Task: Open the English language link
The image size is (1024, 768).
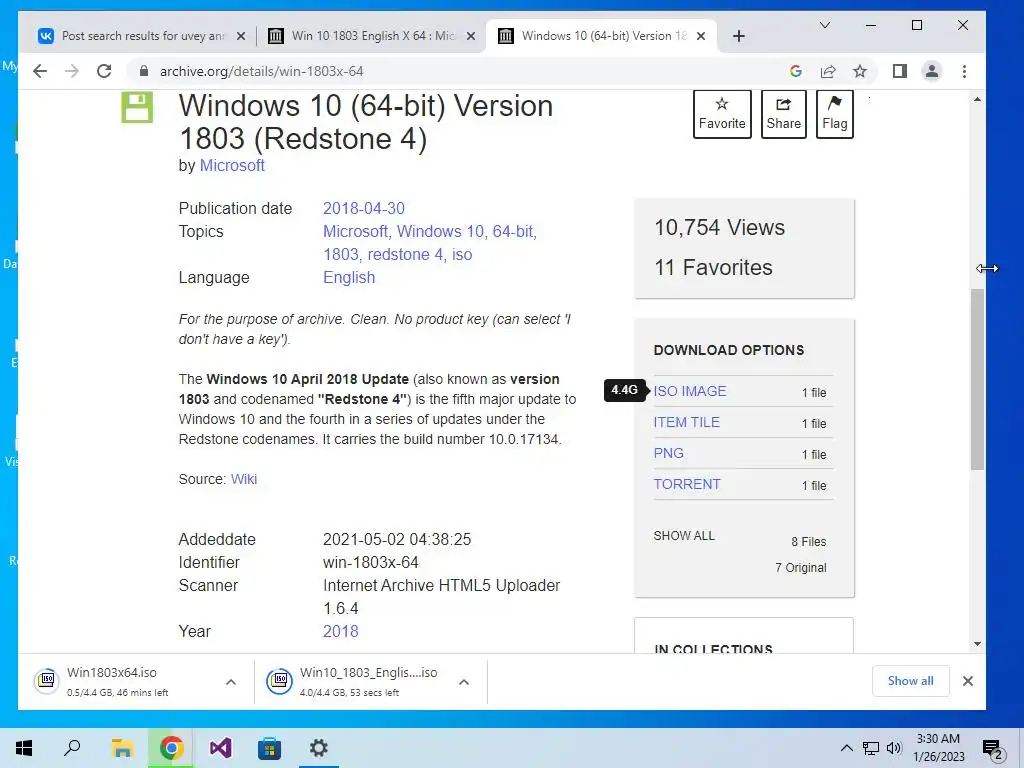Action: click(349, 278)
